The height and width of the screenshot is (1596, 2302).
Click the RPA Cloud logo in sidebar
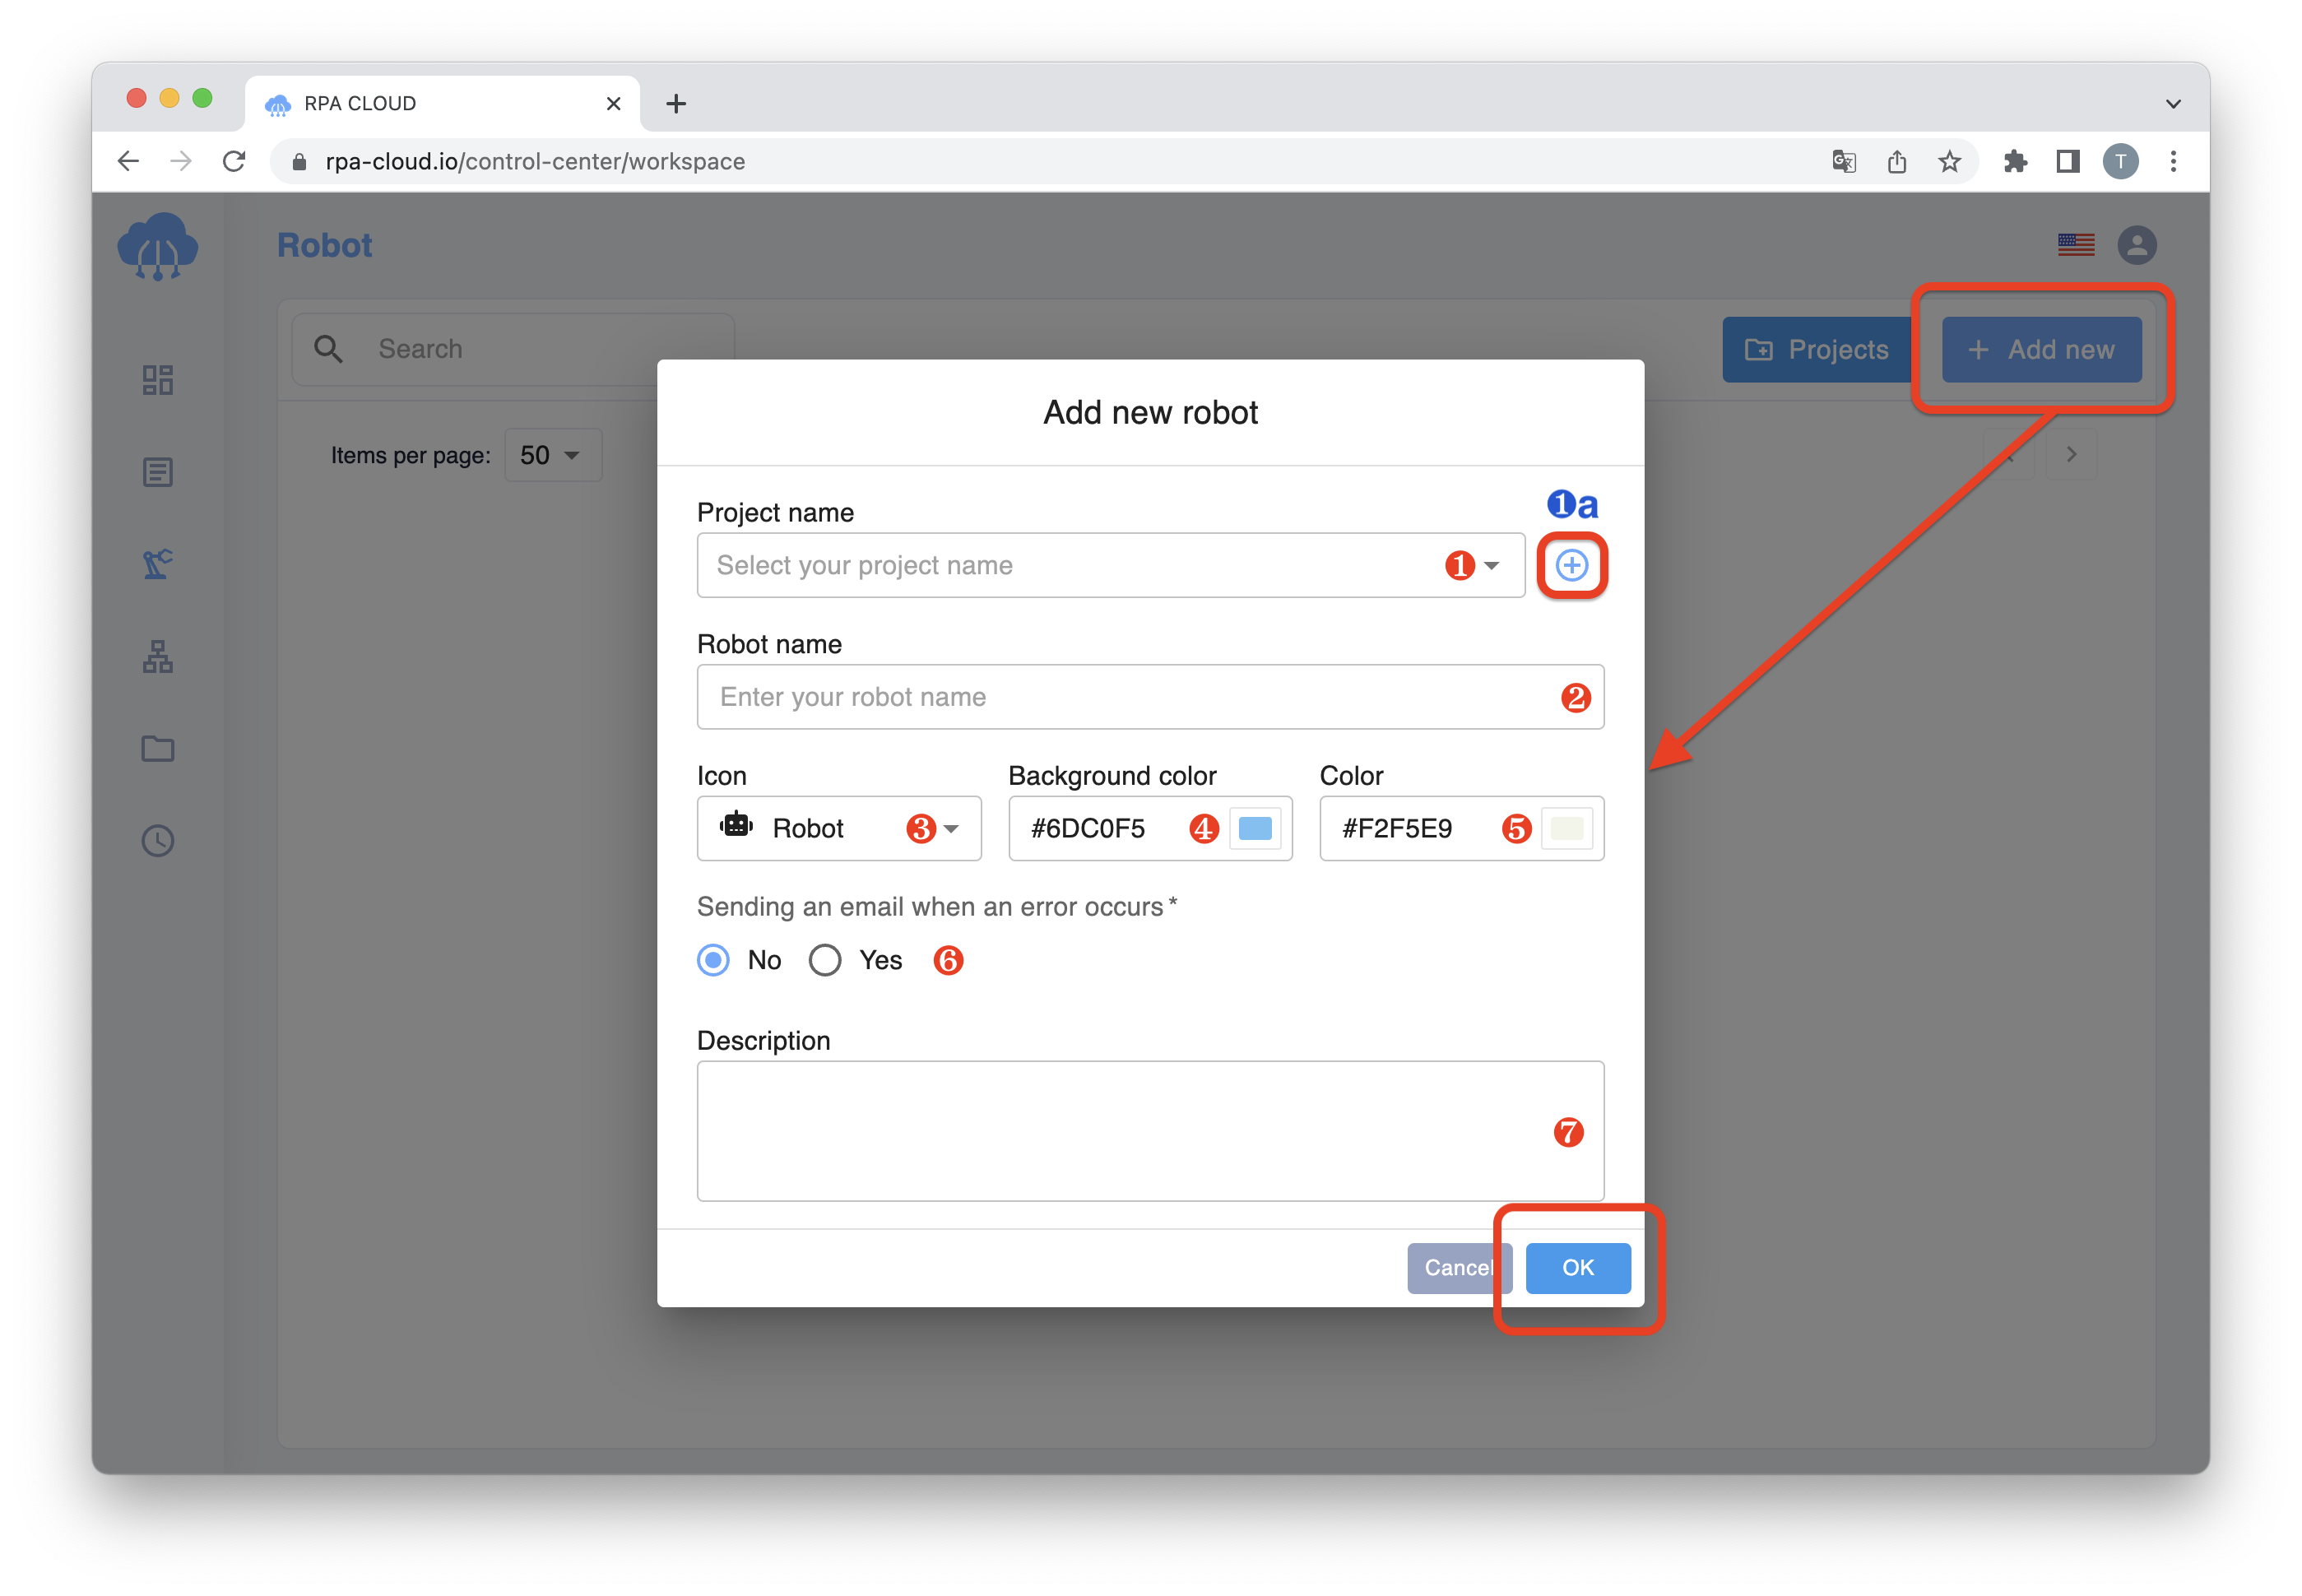coord(158,245)
